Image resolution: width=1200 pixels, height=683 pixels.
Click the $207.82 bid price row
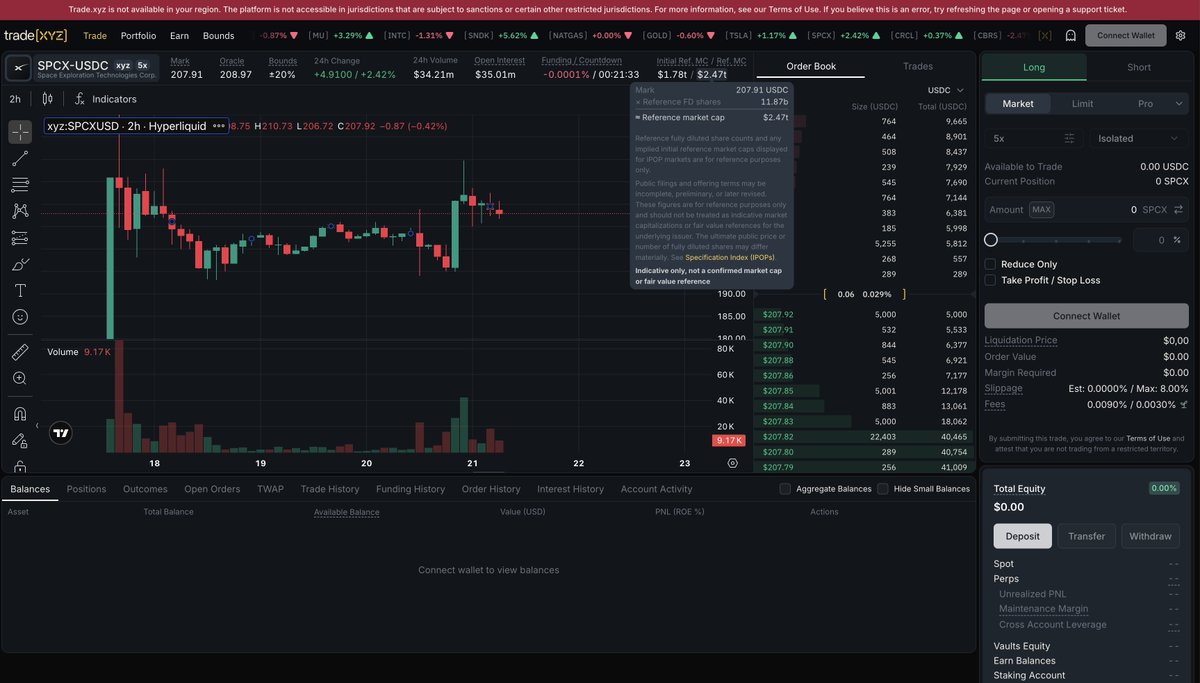tap(862, 437)
